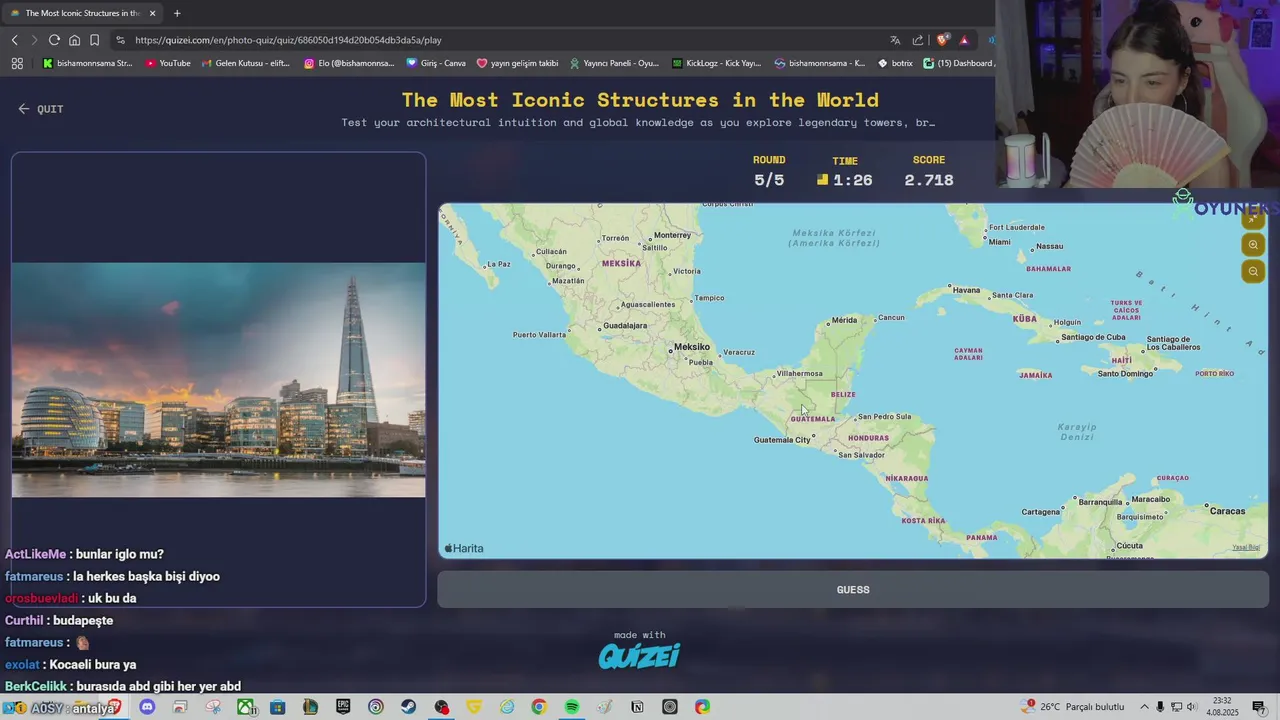Open a new browser tab
The width and height of the screenshot is (1280, 720).
pos(177,13)
